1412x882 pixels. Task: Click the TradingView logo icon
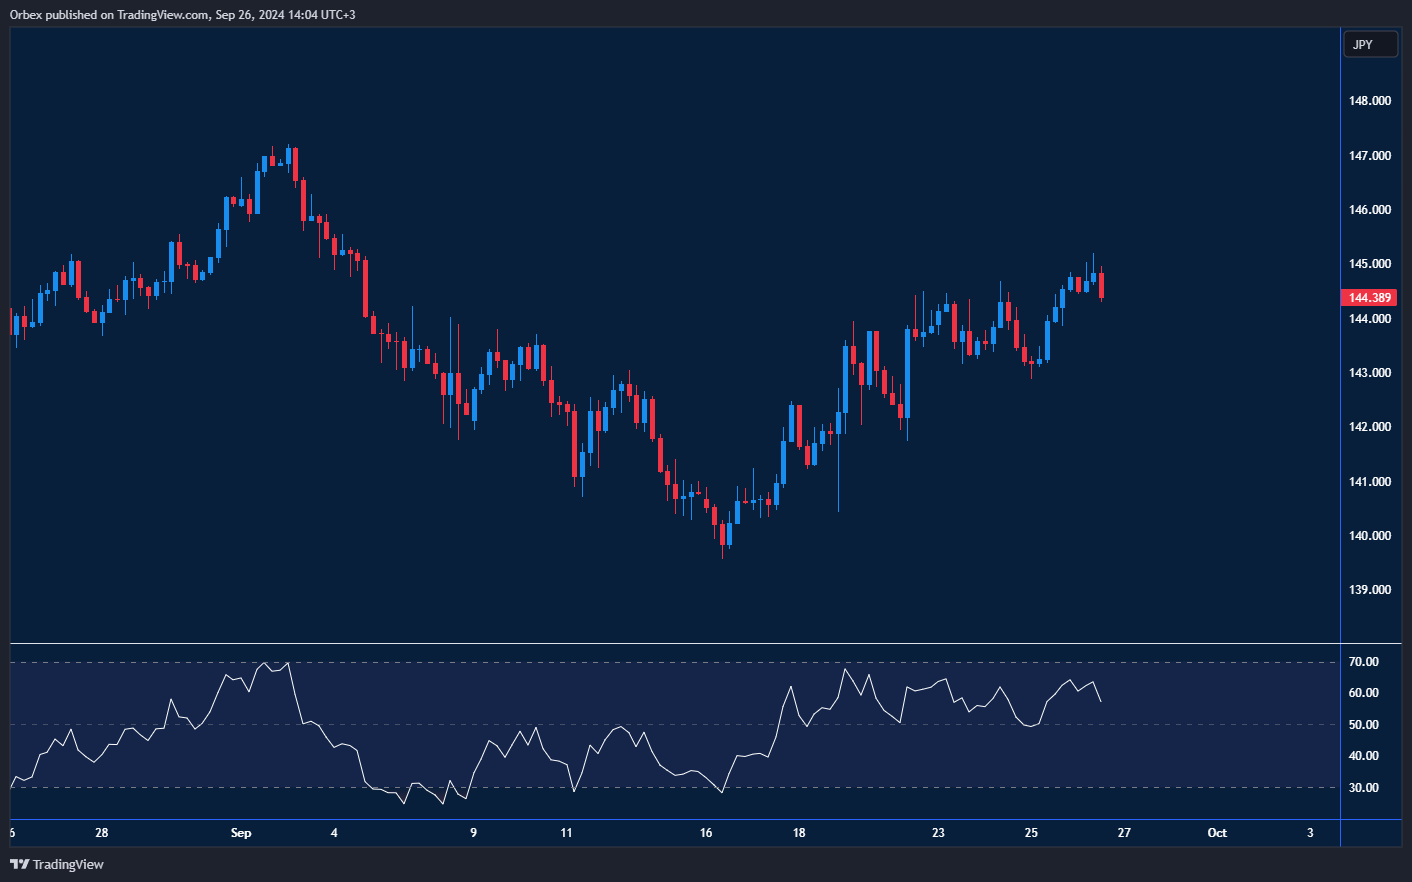(x=19, y=864)
